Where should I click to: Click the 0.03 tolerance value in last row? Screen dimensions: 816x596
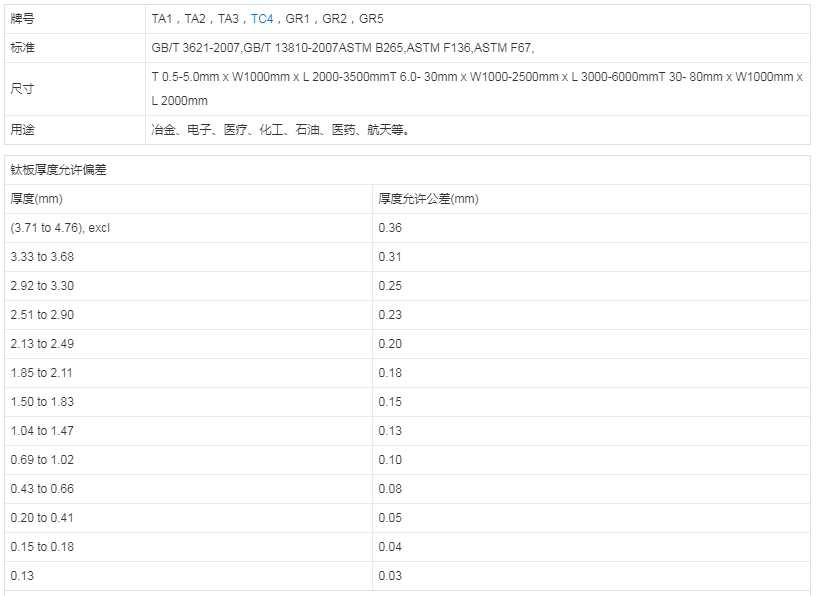(x=390, y=576)
